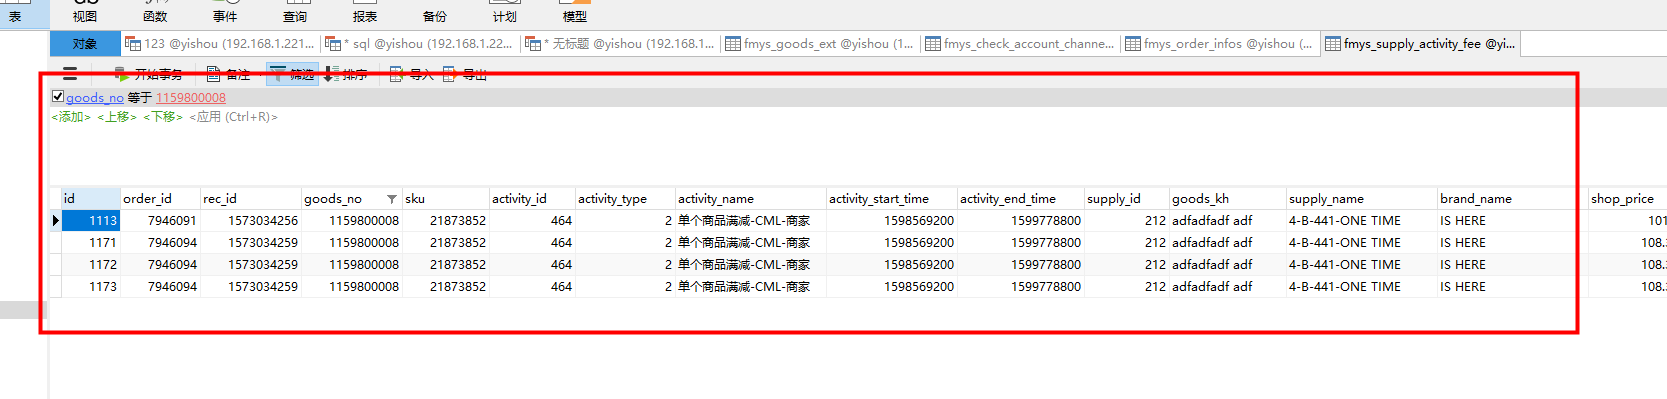
Task: Click <应用 (Ctrl+R)> apply filter link
Action: coord(234,117)
